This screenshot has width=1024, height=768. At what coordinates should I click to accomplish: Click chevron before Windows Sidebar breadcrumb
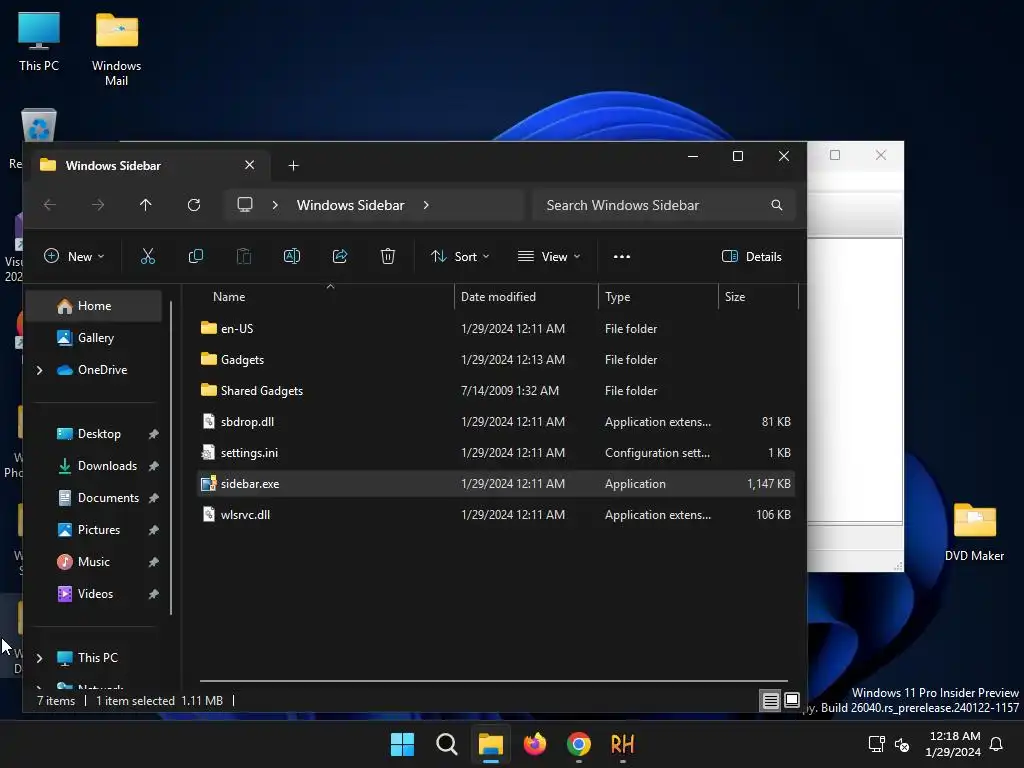pos(275,205)
